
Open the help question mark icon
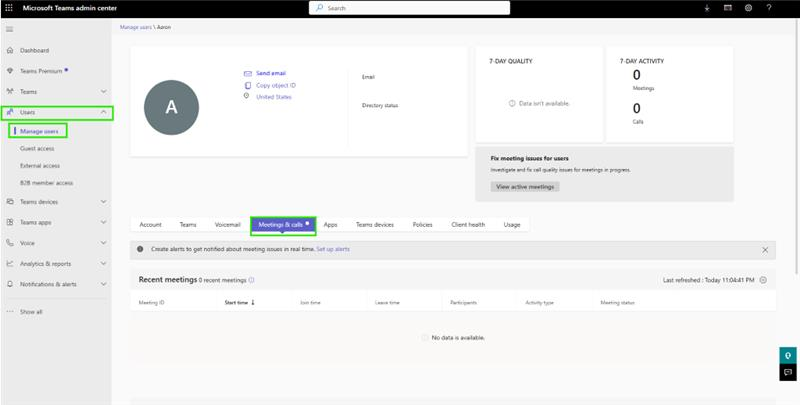click(769, 8)
